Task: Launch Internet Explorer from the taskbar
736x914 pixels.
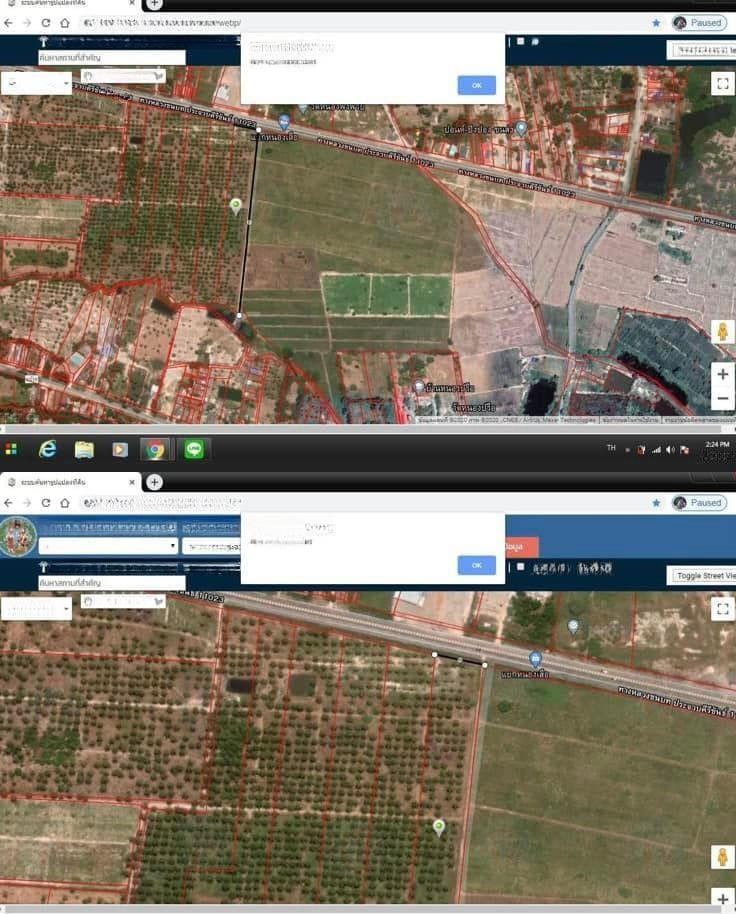Action: [47, 450]
